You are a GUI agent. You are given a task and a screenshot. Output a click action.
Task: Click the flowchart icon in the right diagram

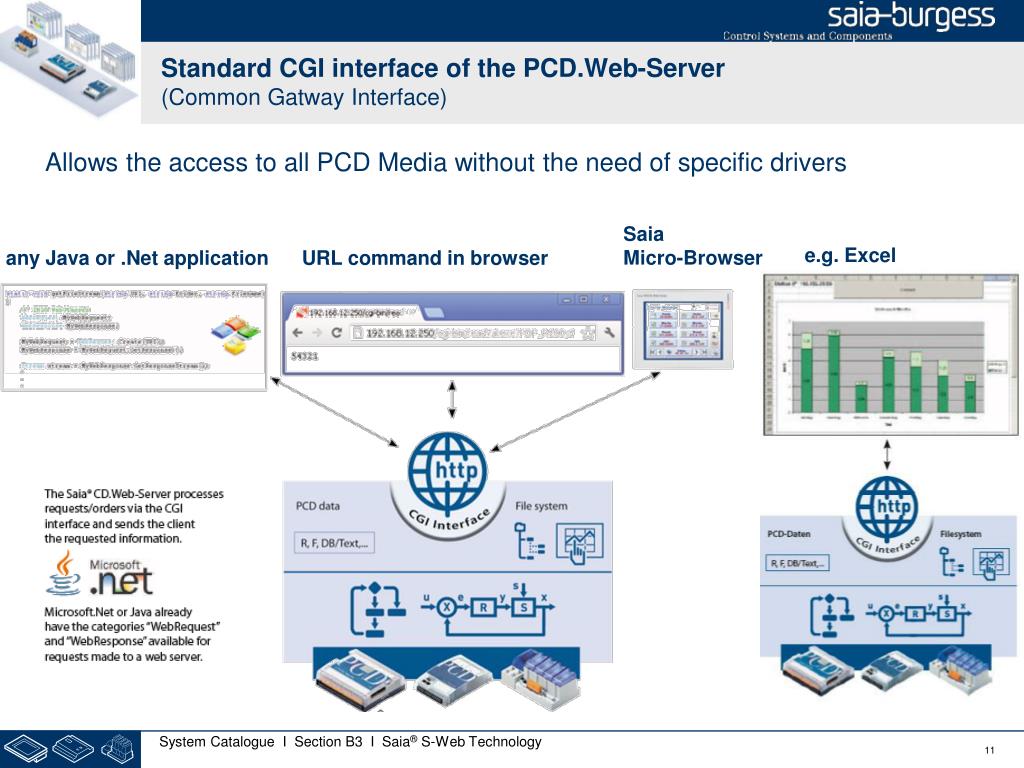831,615
